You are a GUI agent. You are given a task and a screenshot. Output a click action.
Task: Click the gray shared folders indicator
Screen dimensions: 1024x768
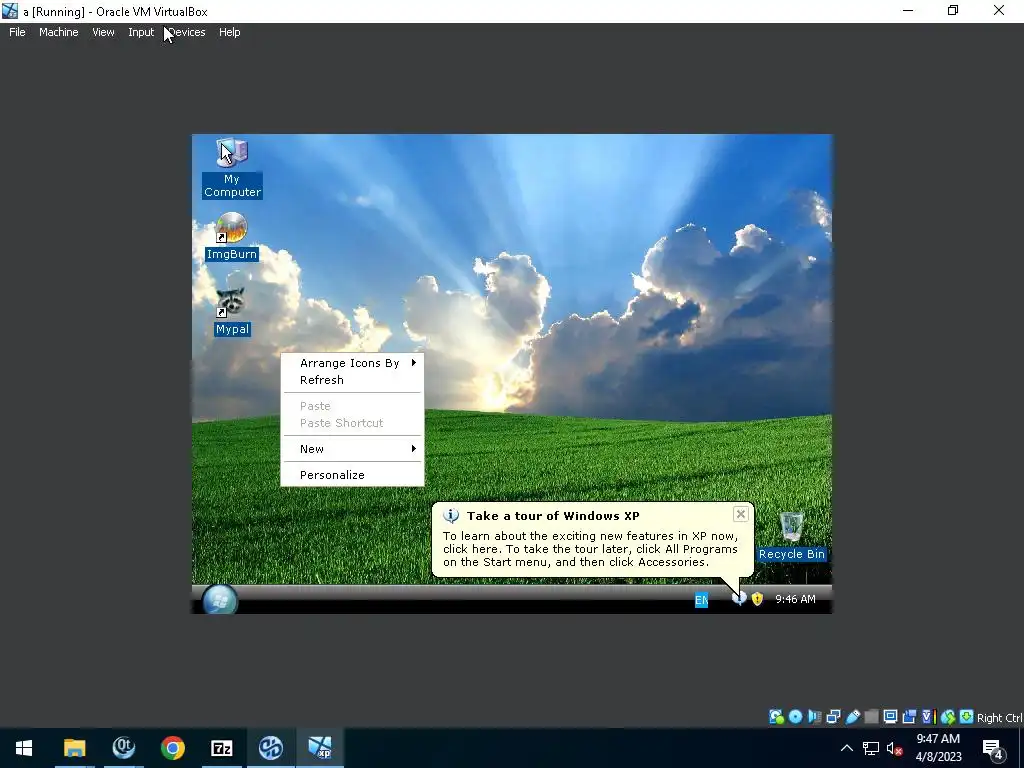coord(871,716)
